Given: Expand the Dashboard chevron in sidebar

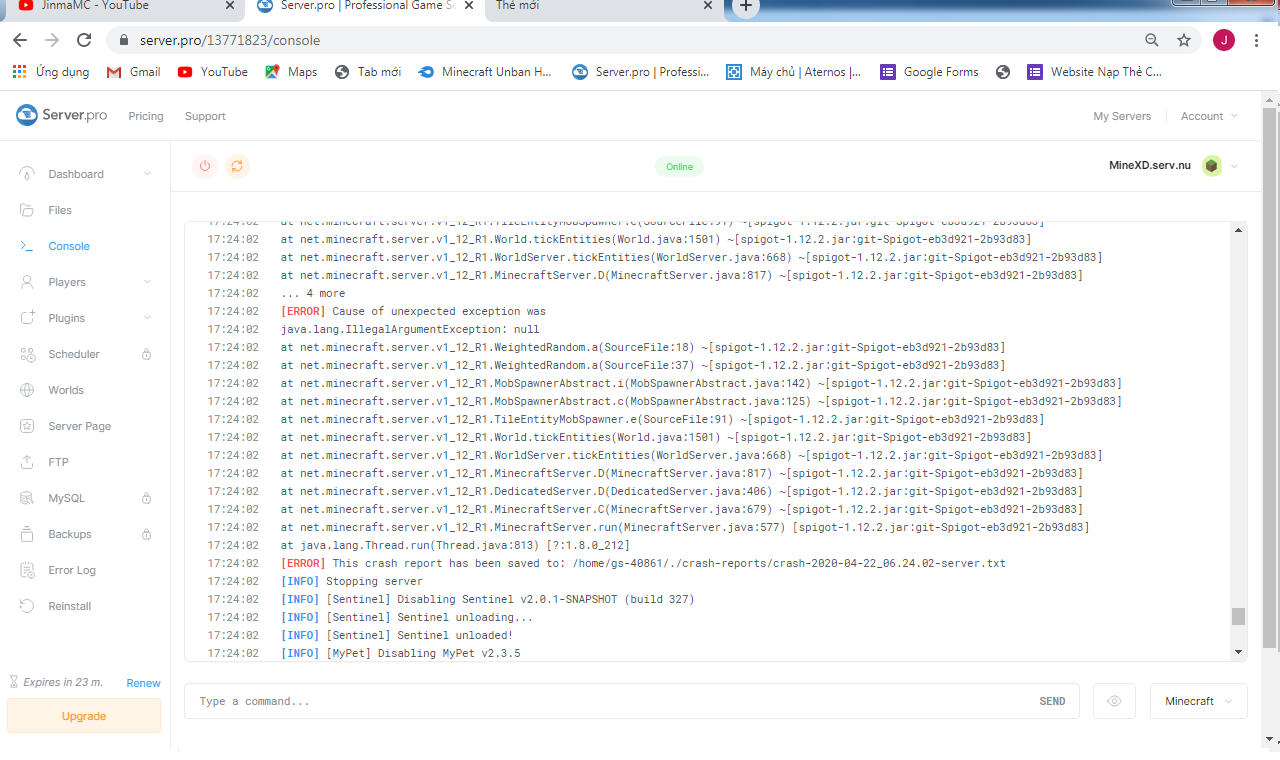Looking at the screenshot, I should [x=147, y=174].
